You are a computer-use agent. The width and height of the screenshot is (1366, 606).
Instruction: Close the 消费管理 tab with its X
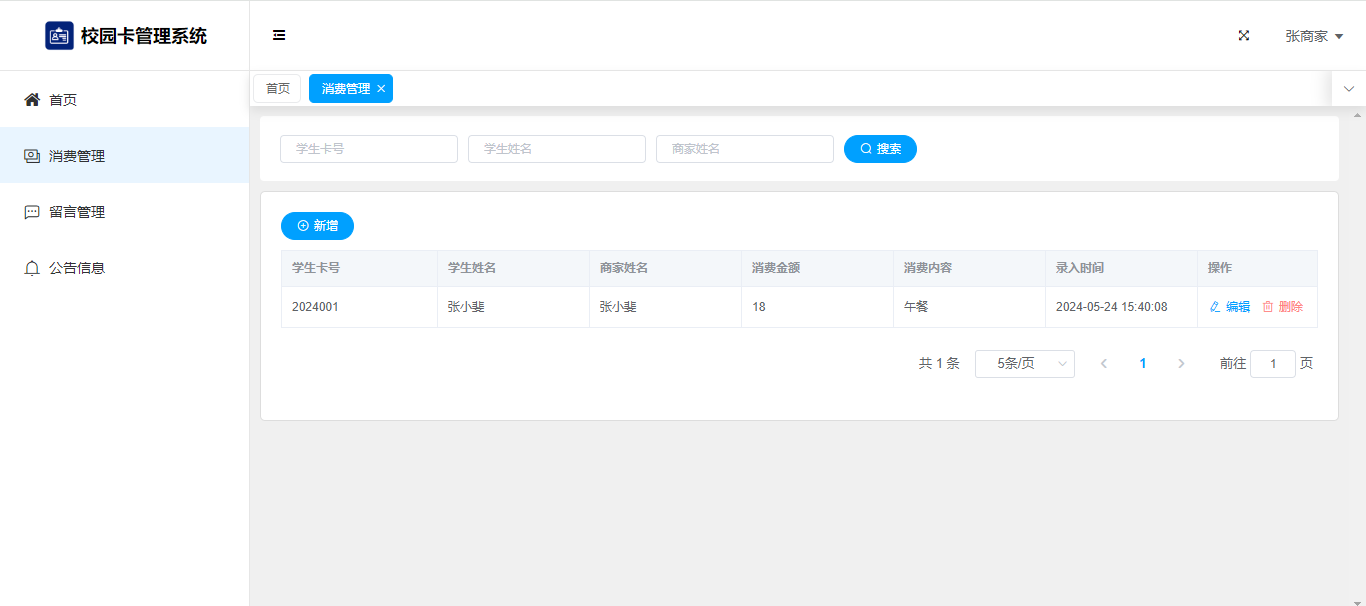[x=381, y=89]
